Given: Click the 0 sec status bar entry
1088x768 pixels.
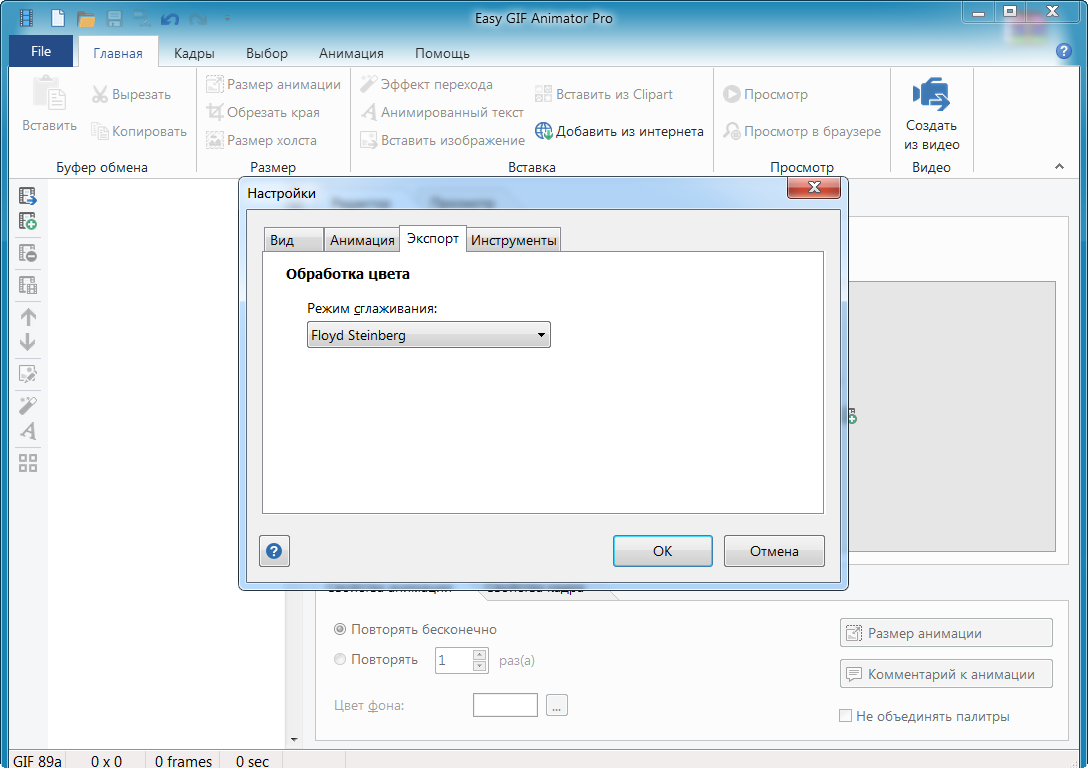Looking at the screenshot, I should click(x=252, y=761).
